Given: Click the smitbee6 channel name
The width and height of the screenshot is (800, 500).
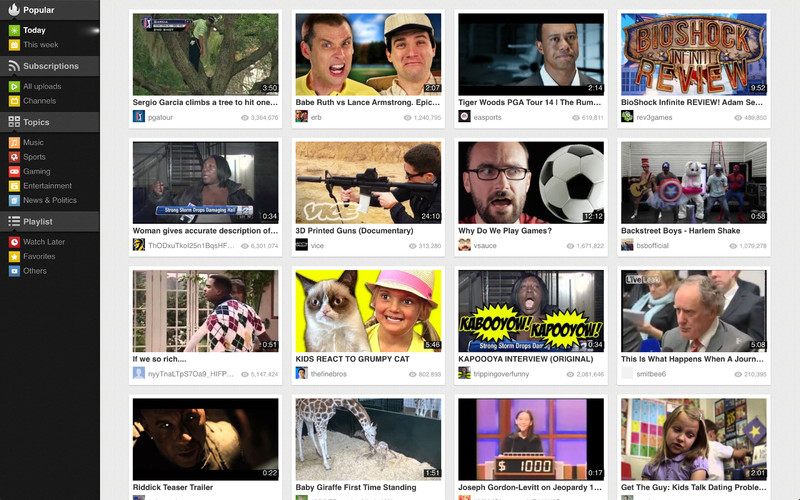Looking at the screenshot, I should tap(651, 374).
